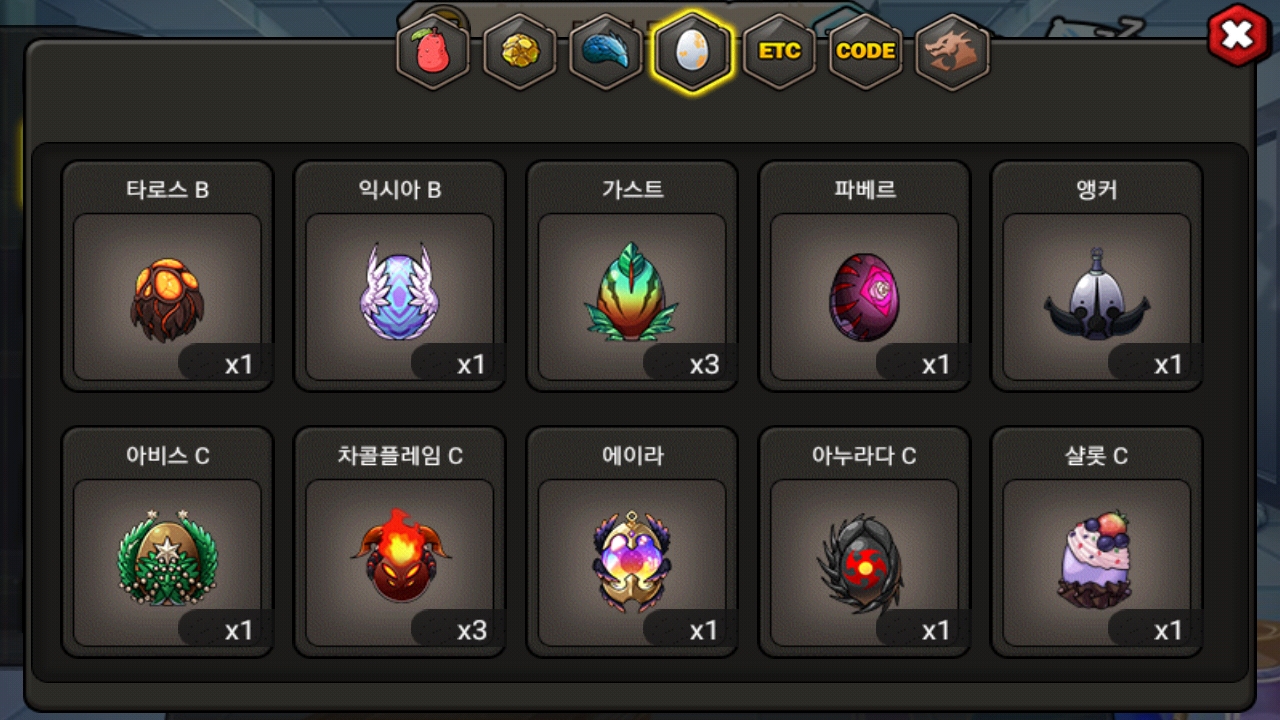The image size is (1280, 720).
Task: Open the red fruit category tab
Action: (x=432, y=52)
